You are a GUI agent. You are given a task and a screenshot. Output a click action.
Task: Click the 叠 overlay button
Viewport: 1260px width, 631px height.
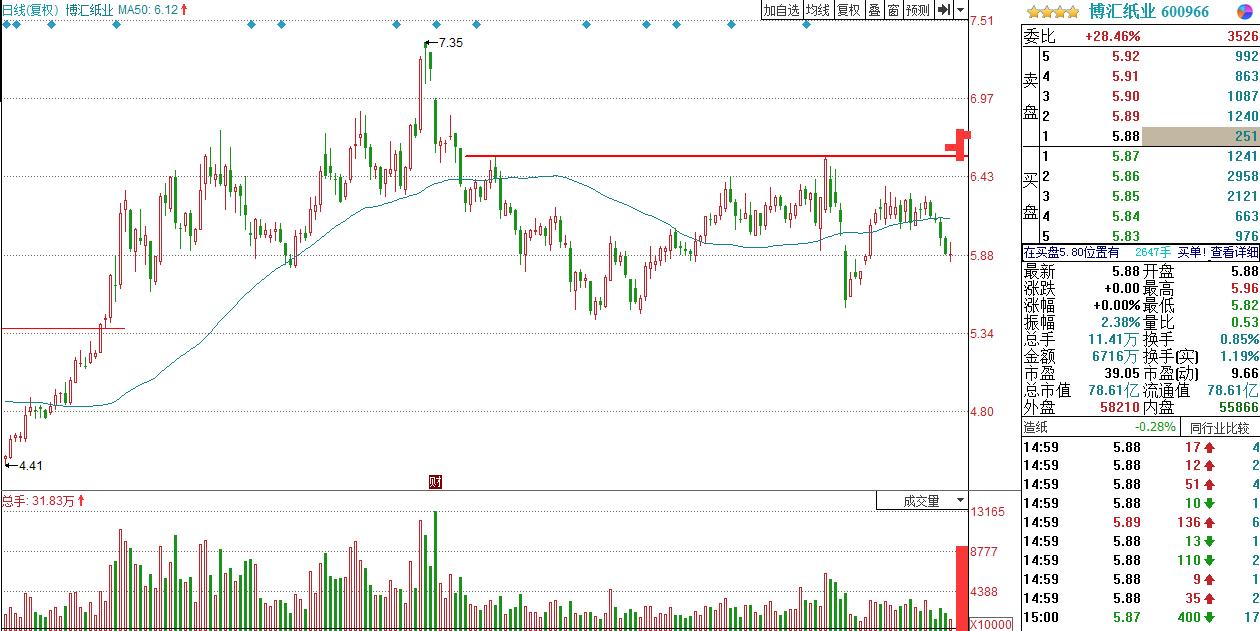tap(873, 10)
